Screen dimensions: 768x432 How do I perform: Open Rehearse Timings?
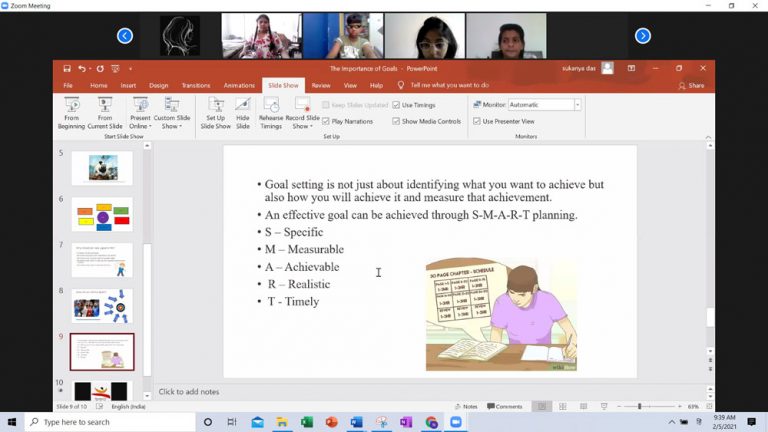[x=271, y=111]
